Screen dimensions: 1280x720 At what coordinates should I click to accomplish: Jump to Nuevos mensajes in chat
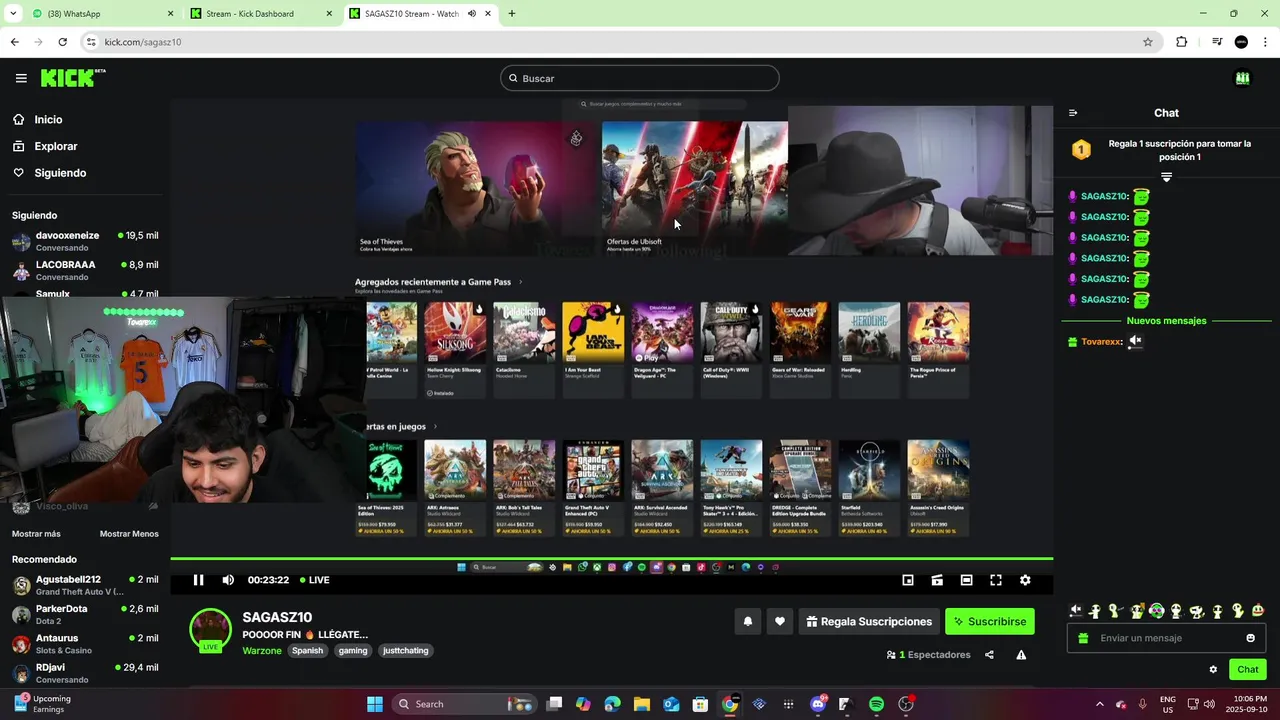click(x=1166, y=321)
